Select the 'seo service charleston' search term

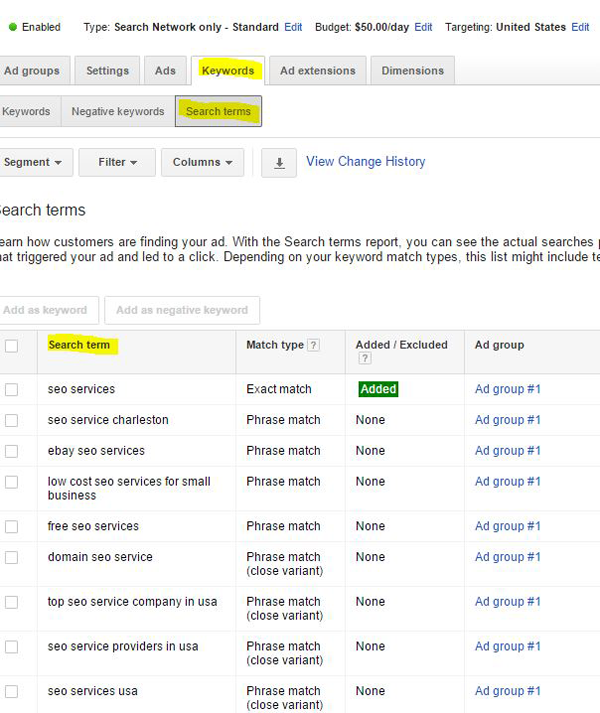pos(108,420)
